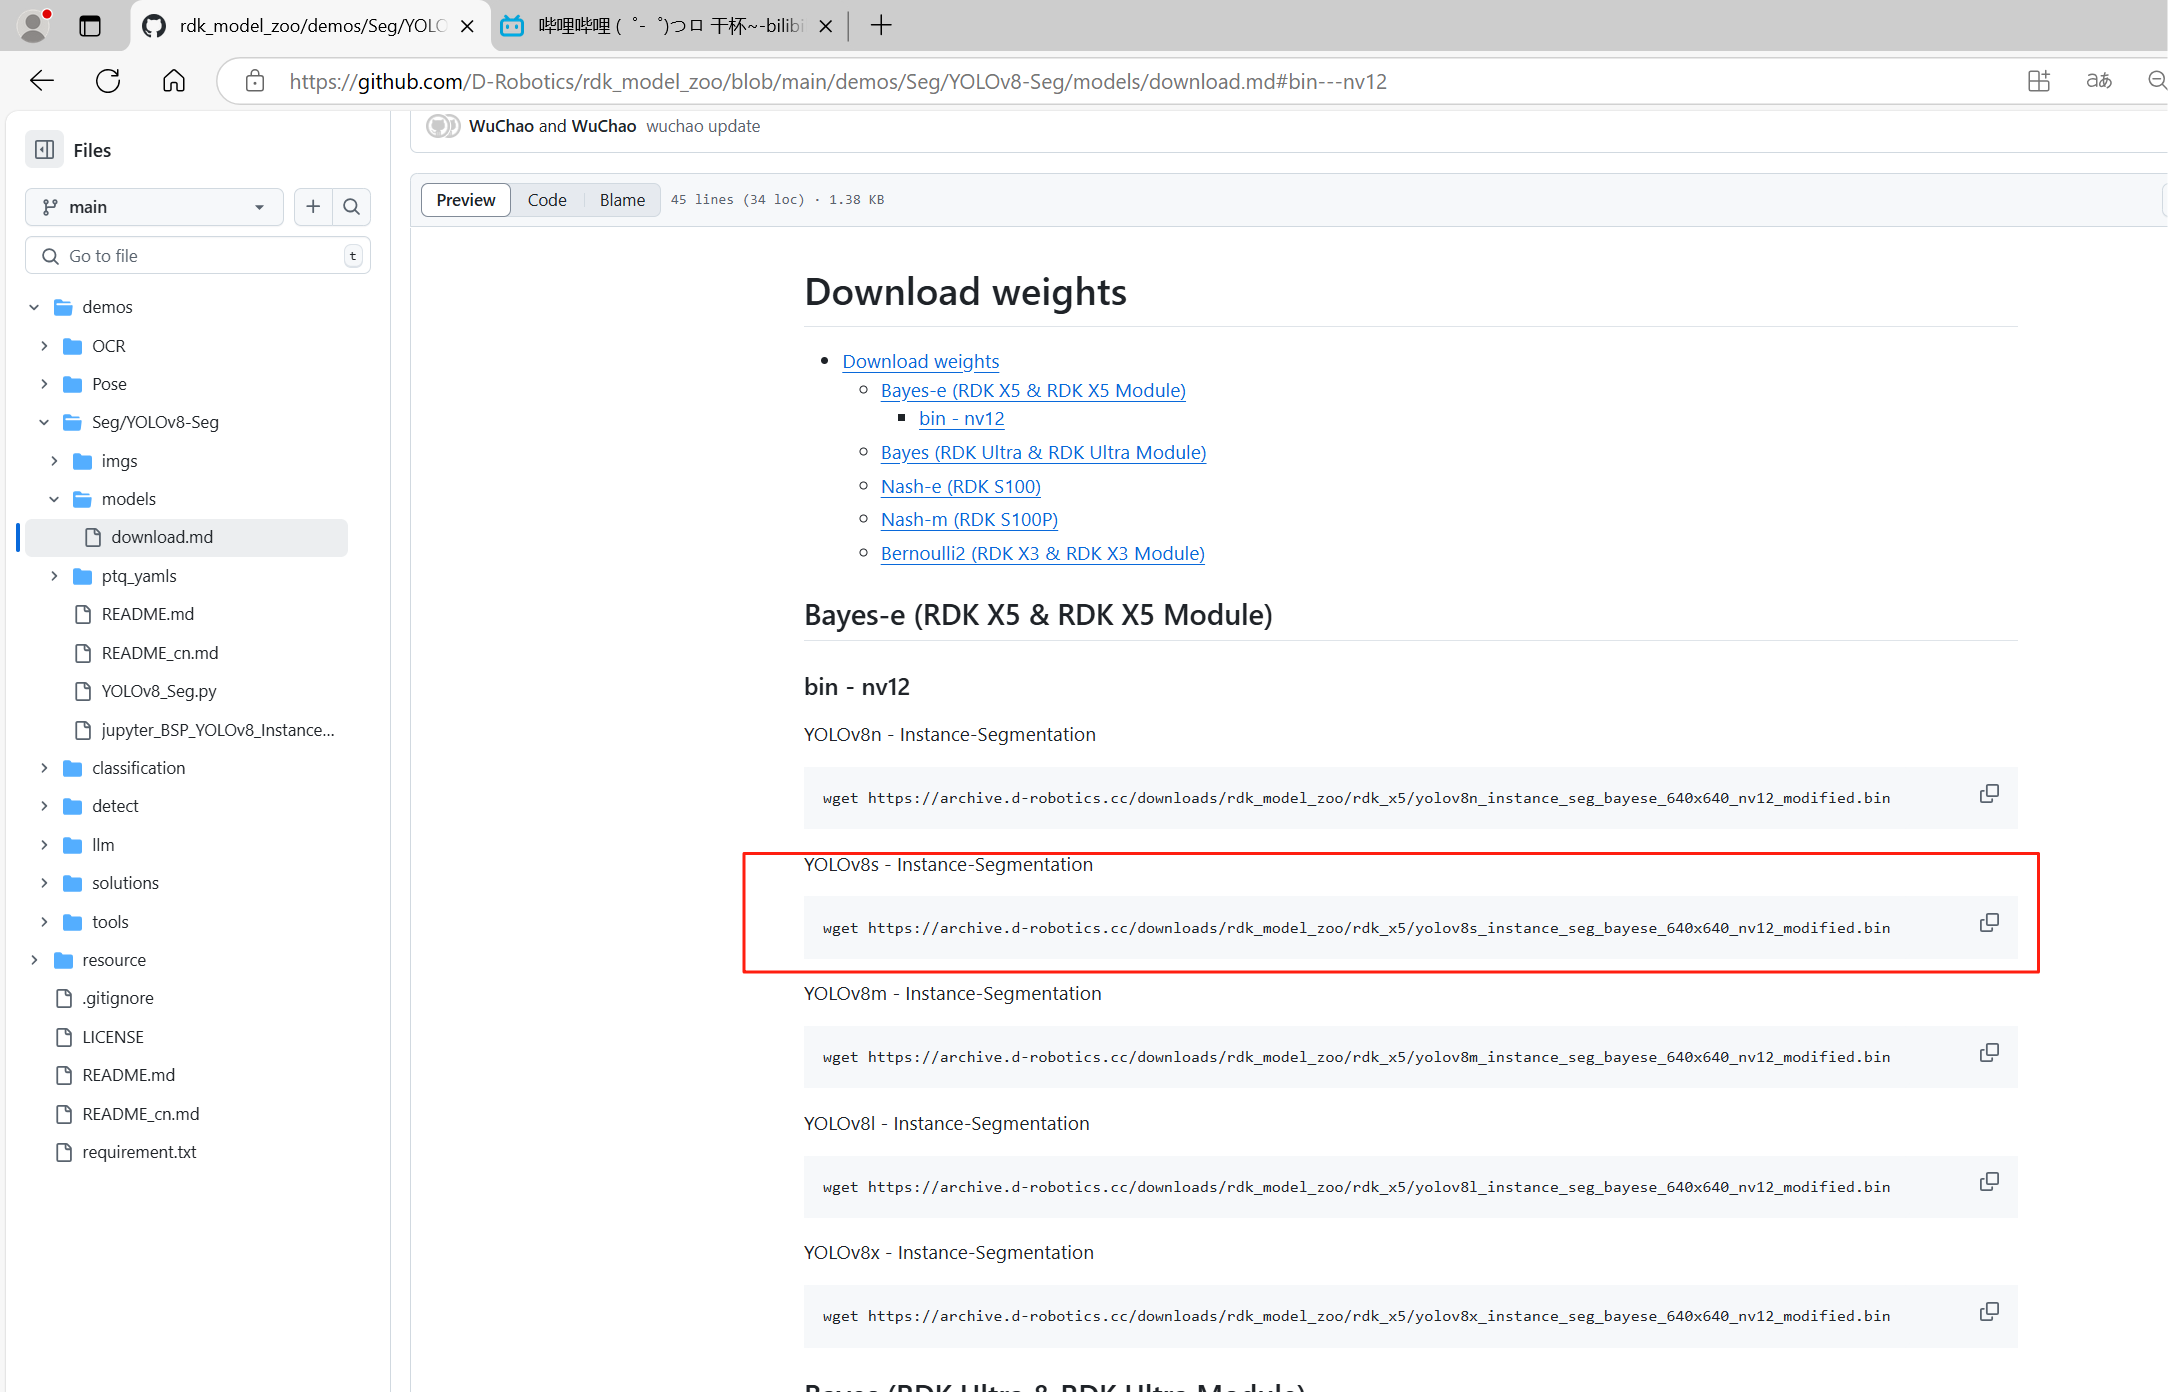Switch to the Preview view

466,200
